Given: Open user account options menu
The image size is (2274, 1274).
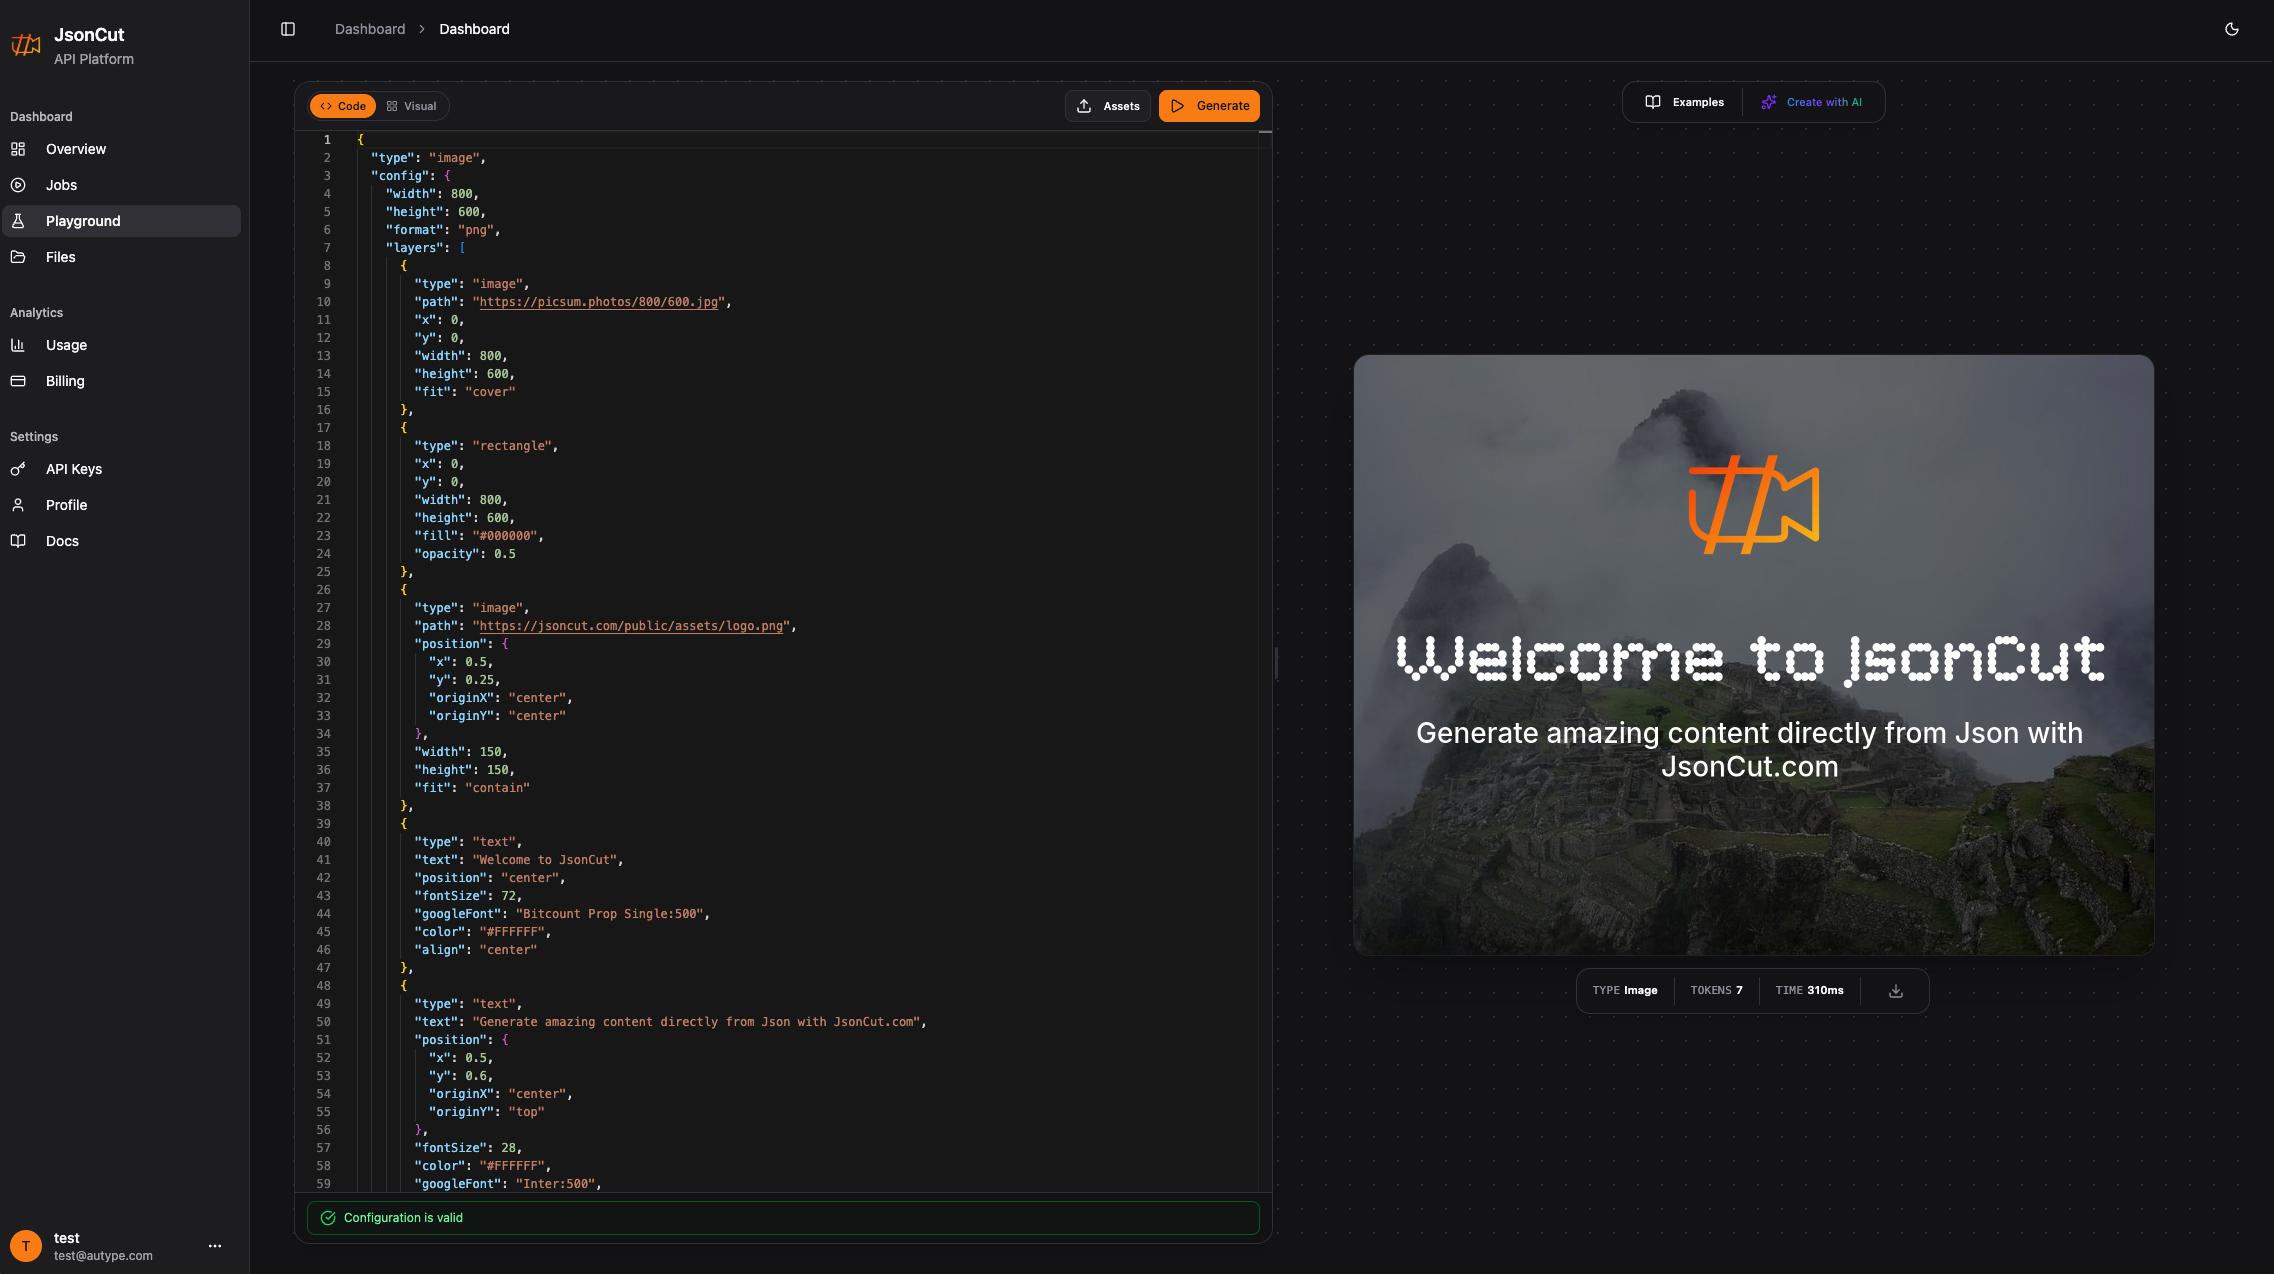Looking at the screenshot, I should [x=215, y=1246].
